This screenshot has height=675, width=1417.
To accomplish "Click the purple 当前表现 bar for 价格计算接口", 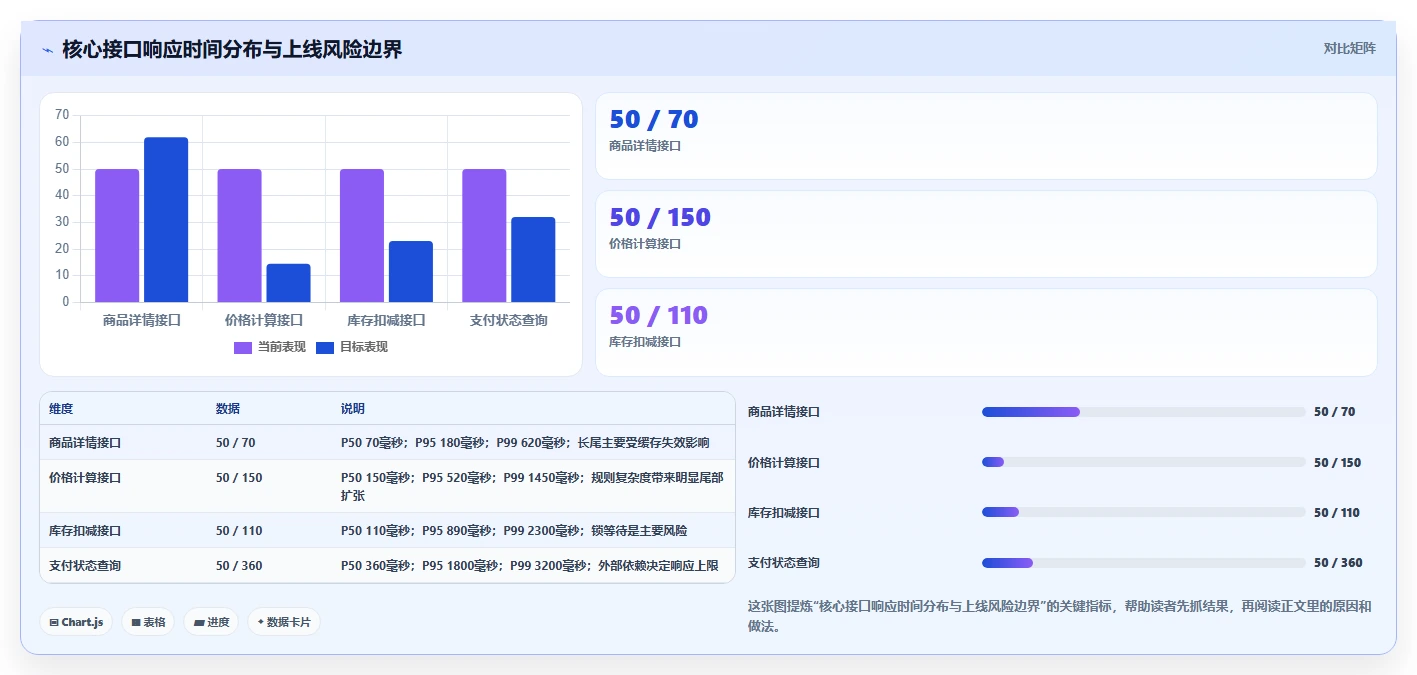I will (239, 235).
